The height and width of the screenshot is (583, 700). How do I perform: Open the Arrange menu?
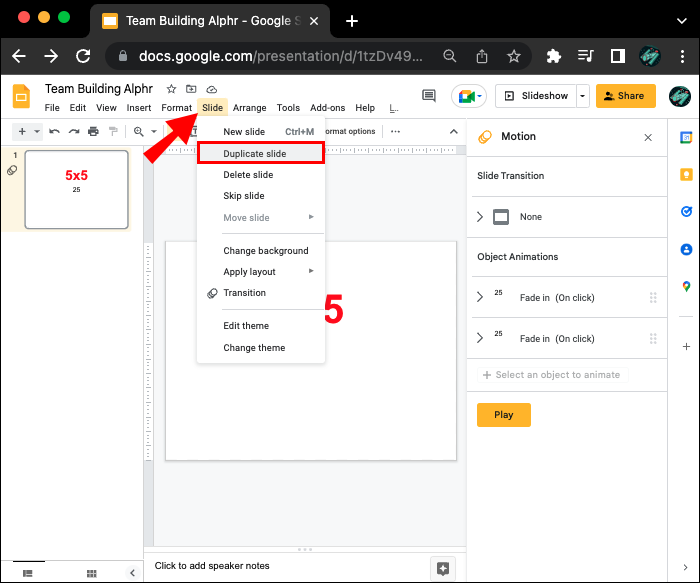point(250,108)
